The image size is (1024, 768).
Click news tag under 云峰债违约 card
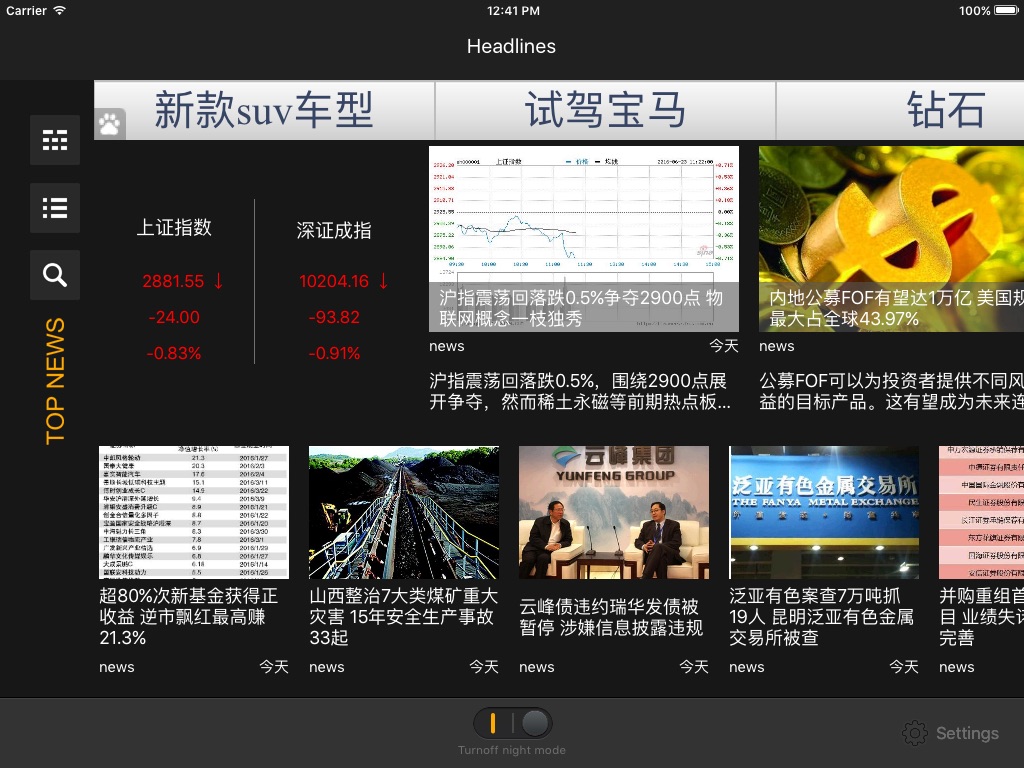pos(537,667)
